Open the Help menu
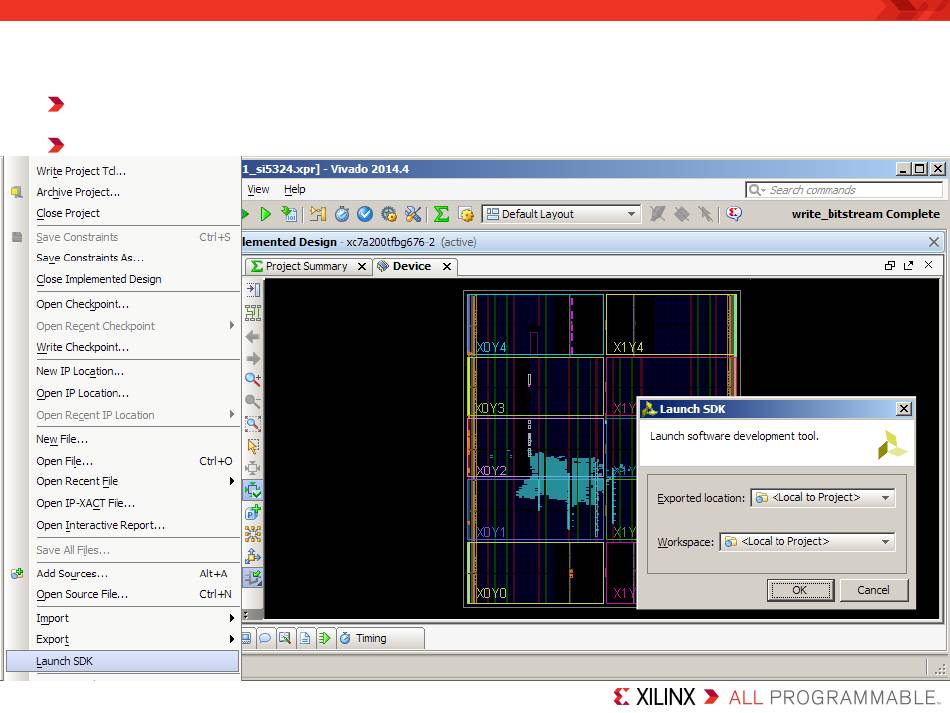The width and height of the screenshot is (950, 713). 294,189
